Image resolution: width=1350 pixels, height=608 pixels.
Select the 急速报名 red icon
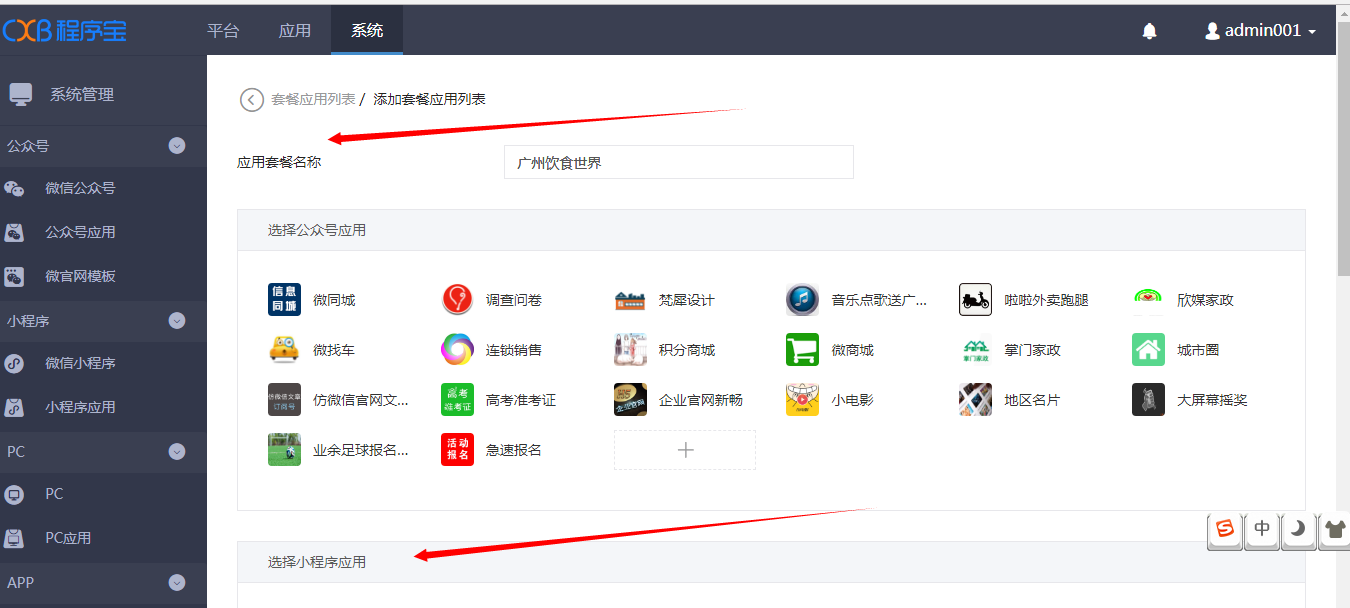tap(457, 450)
